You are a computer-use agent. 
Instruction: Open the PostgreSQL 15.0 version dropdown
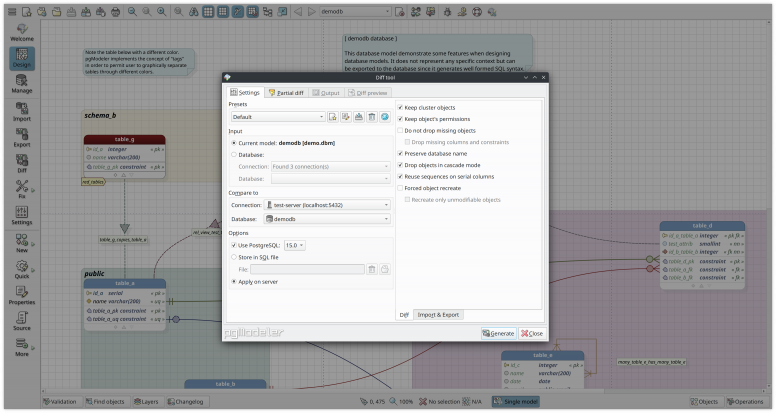(x=294, y=245)
